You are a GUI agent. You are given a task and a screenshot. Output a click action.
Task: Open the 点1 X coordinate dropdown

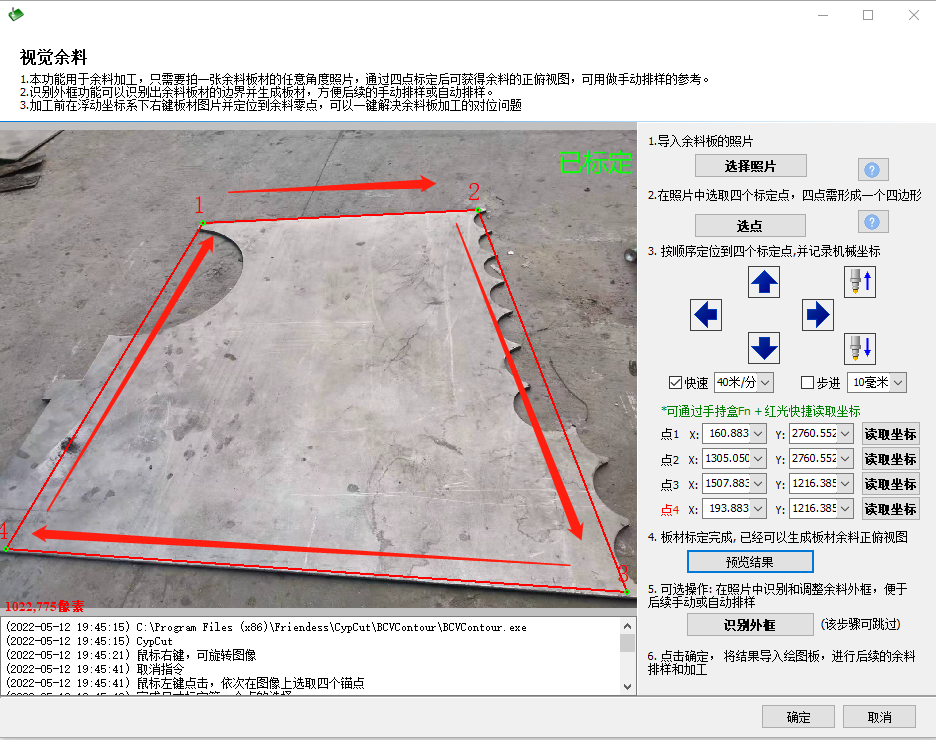pos(758,434)
